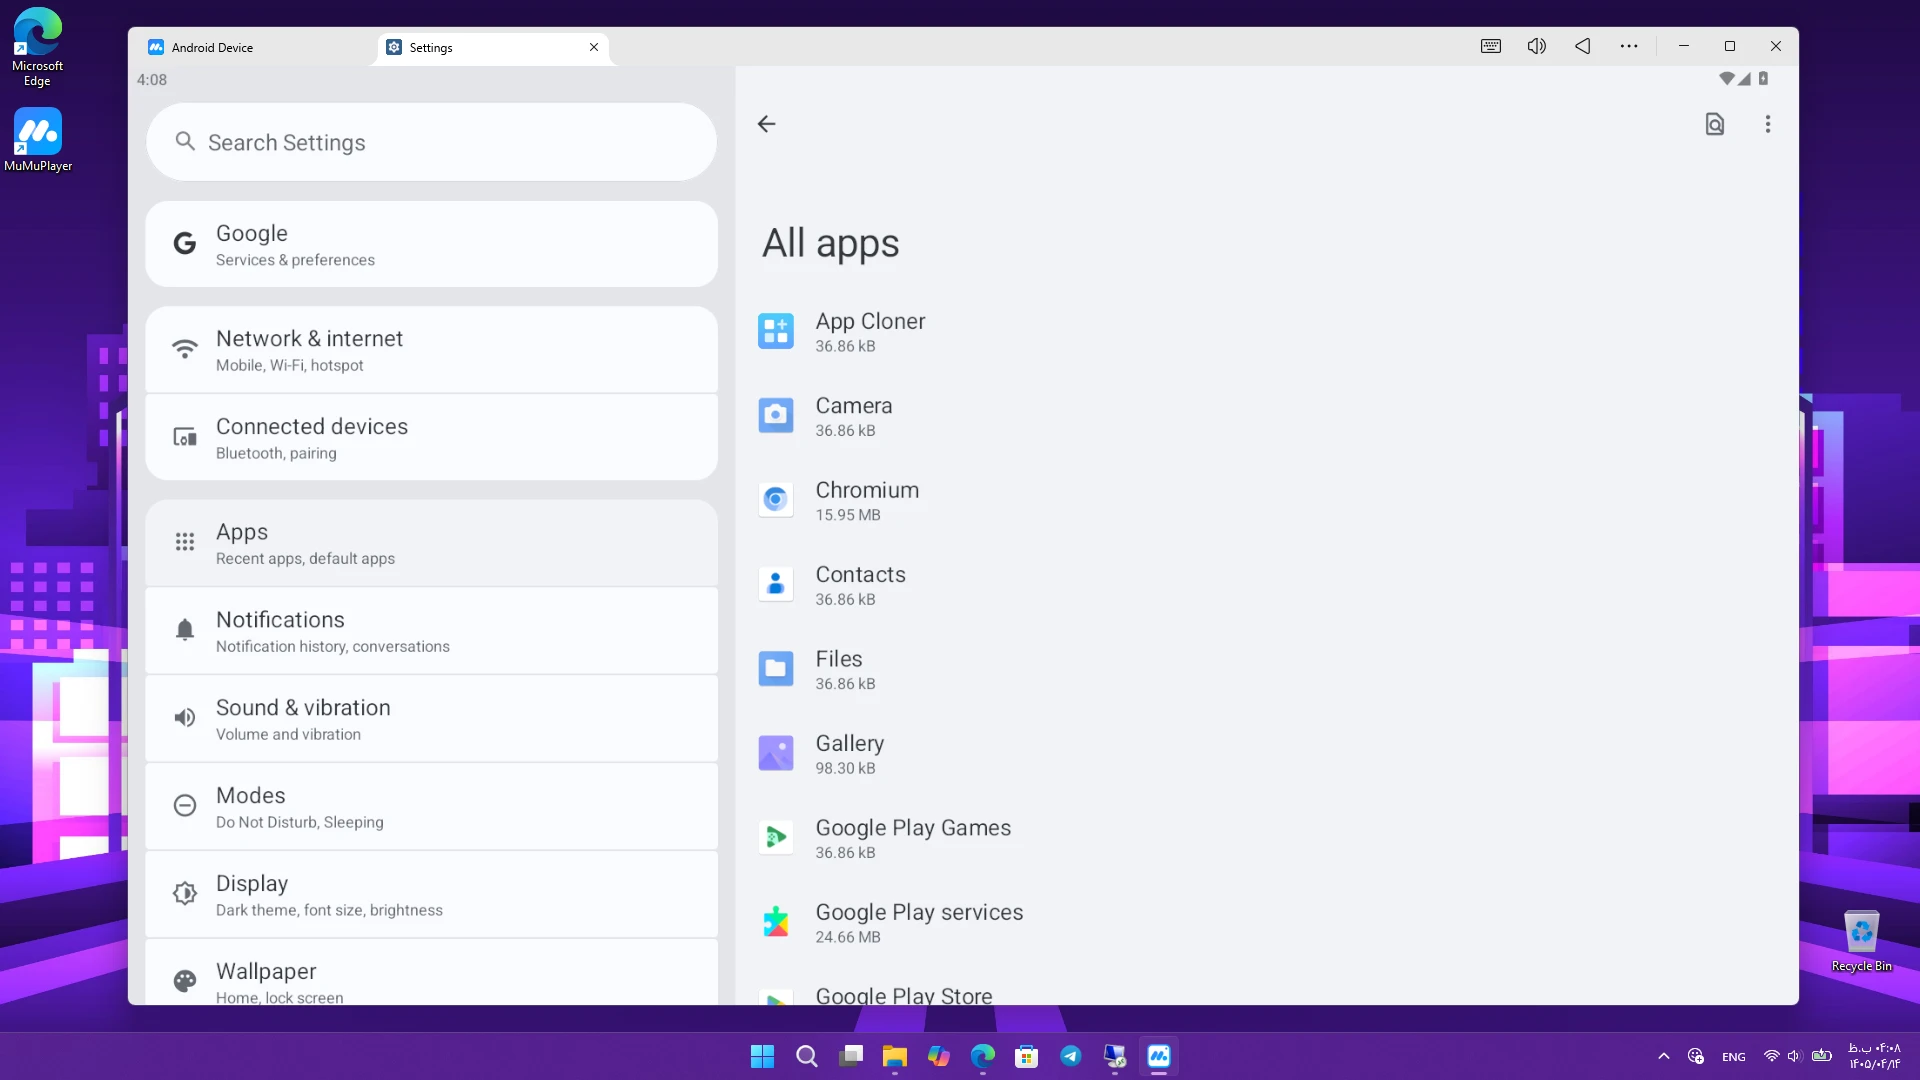Image resolution: width=1920 pixels, height=1080 pixels.
Task: Select Google Play Games entry
Action: 1266,839
